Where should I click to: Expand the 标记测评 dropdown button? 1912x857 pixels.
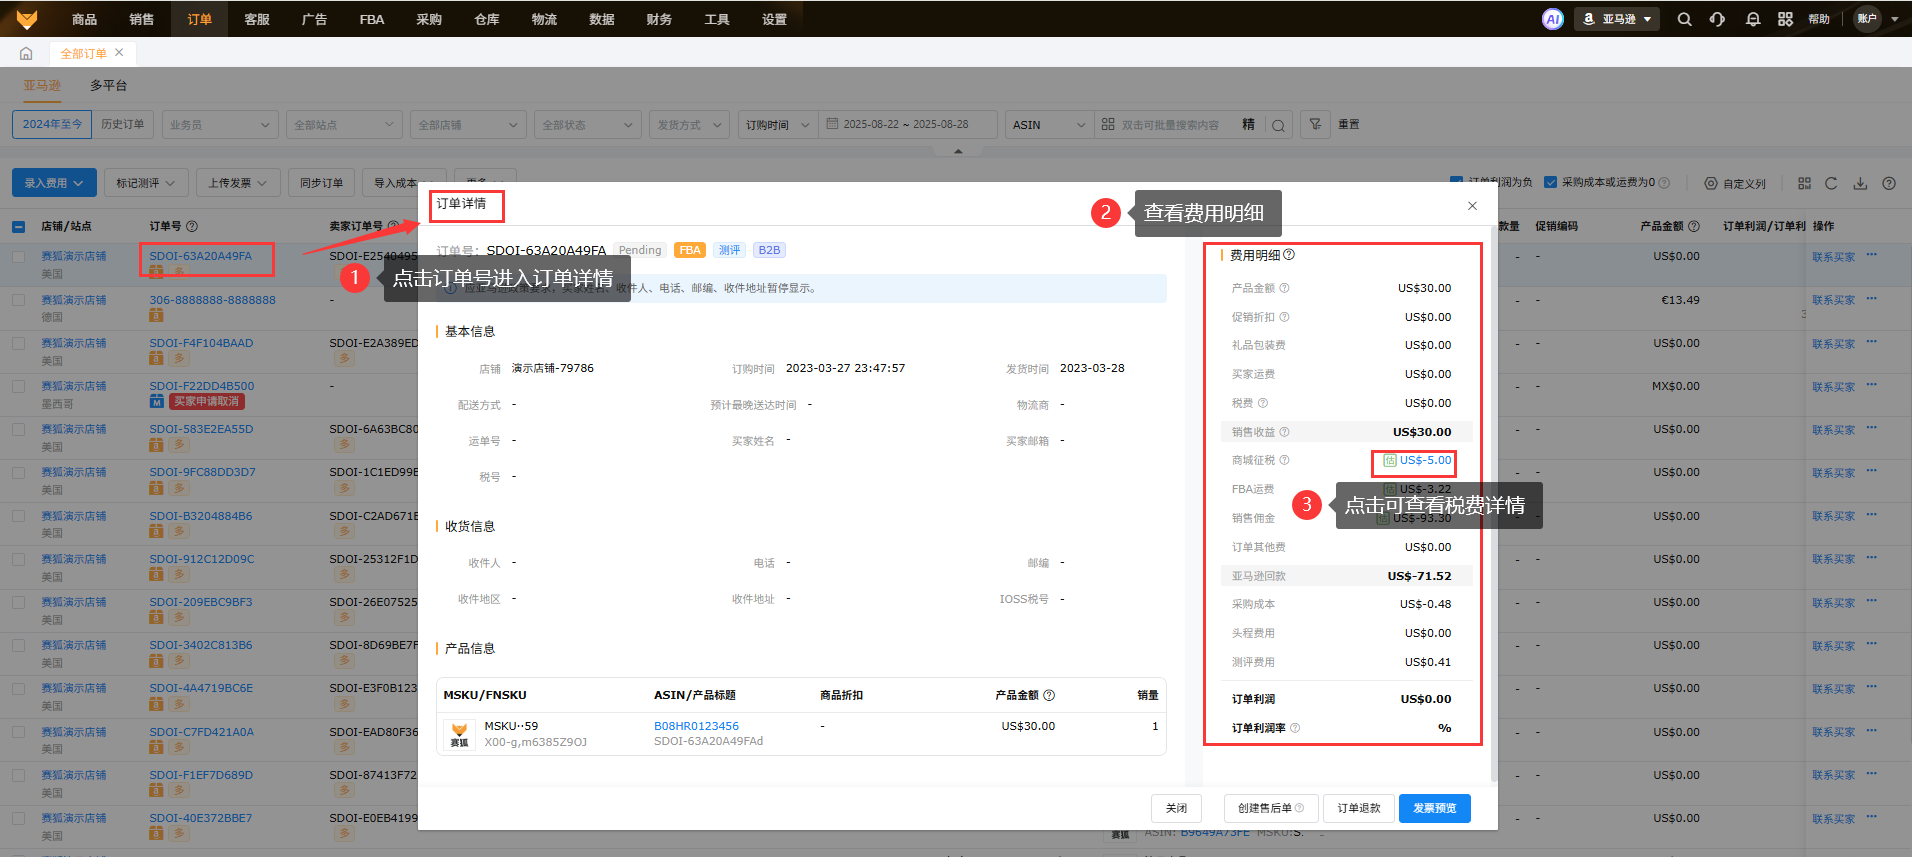pyautogui.click(x=145, y=183)
